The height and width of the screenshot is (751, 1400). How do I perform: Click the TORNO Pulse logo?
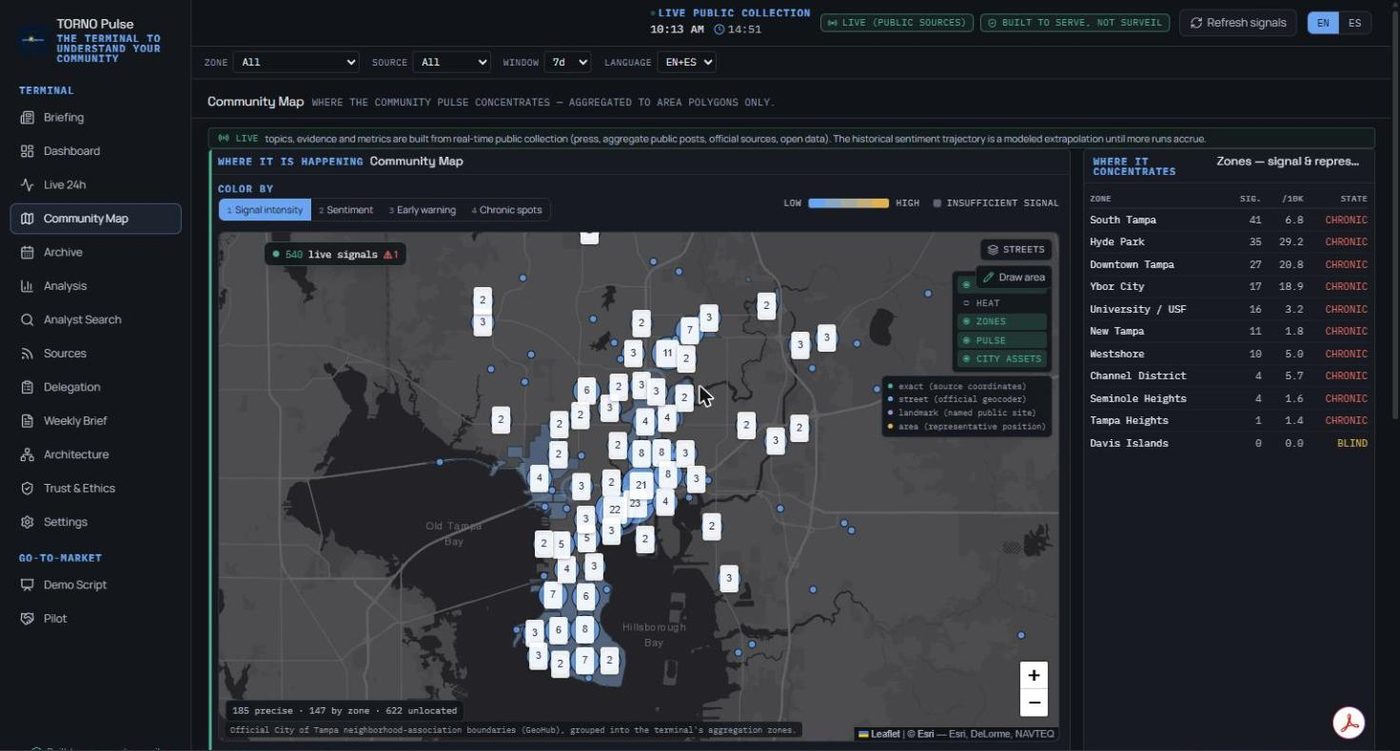point(33,40)
